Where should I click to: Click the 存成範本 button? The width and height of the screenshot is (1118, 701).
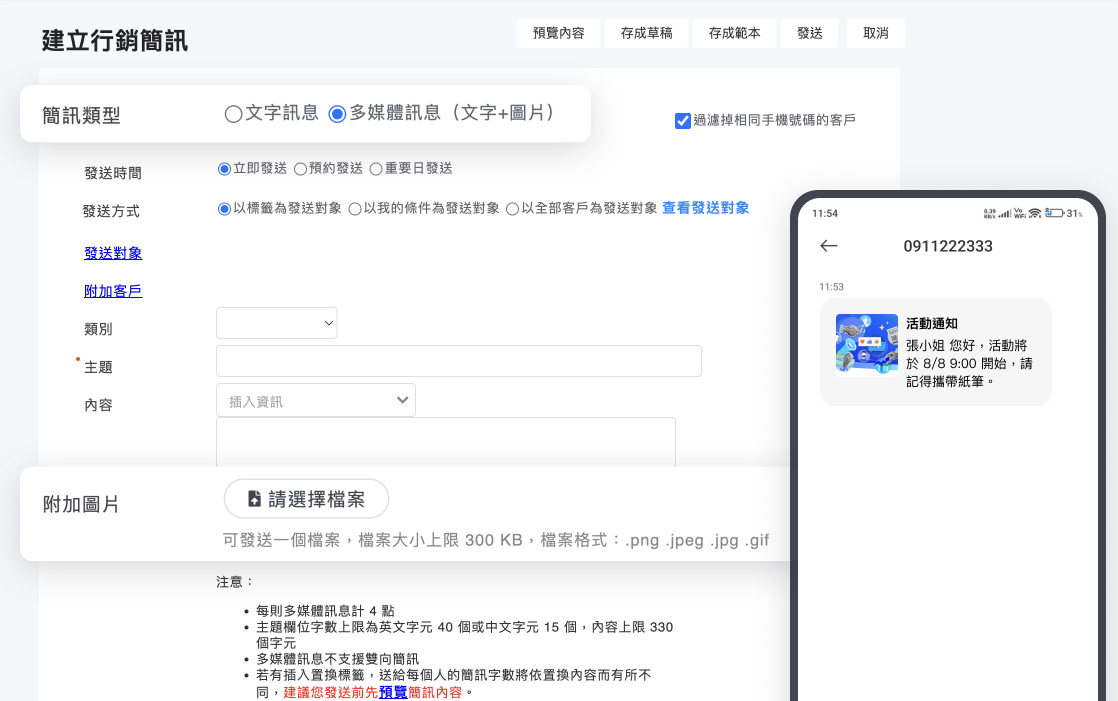tap(734, 33)
